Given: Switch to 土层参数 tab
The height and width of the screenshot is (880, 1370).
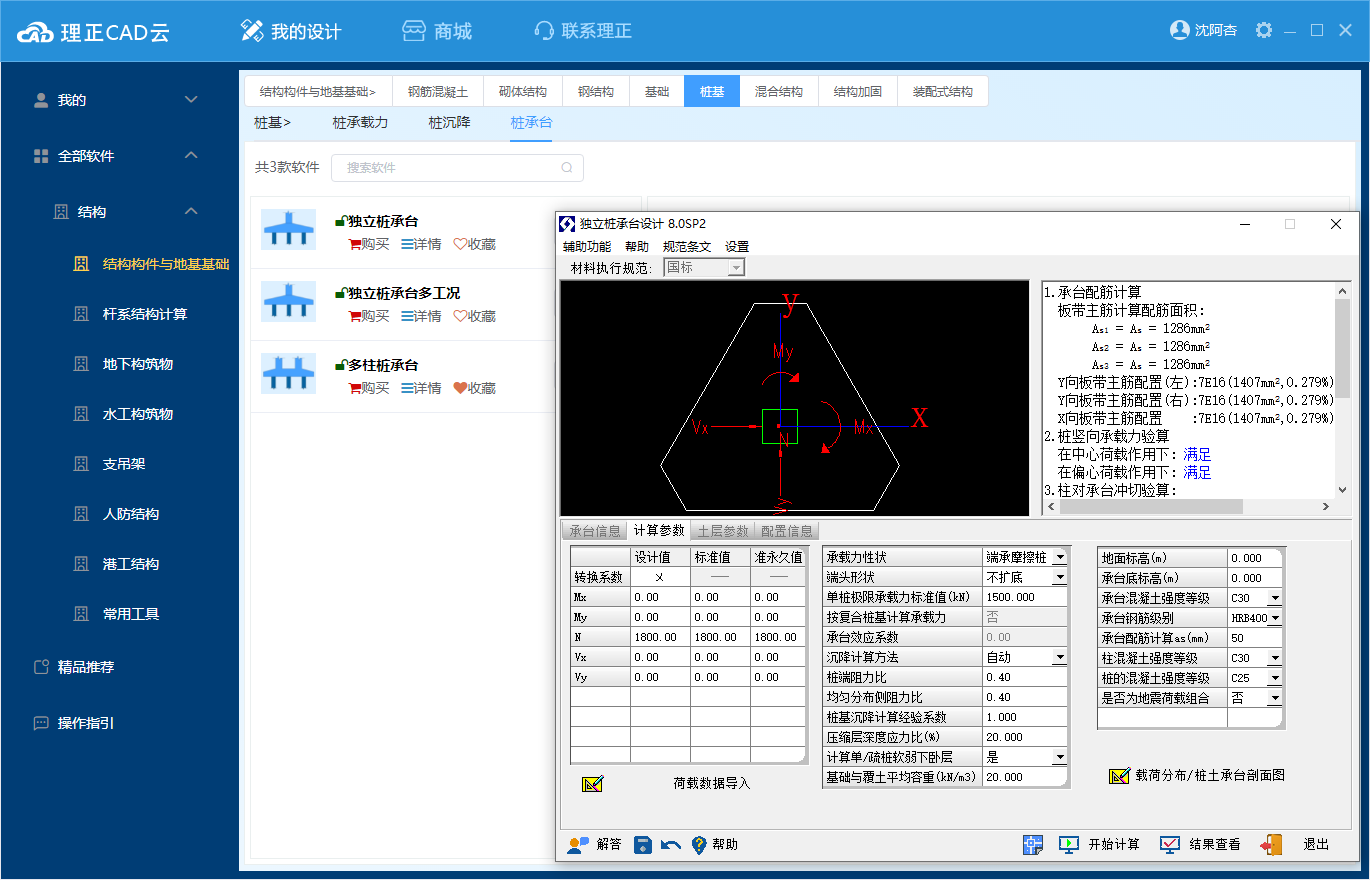Looking at the screenshot, I should click(x=723, y=531).
